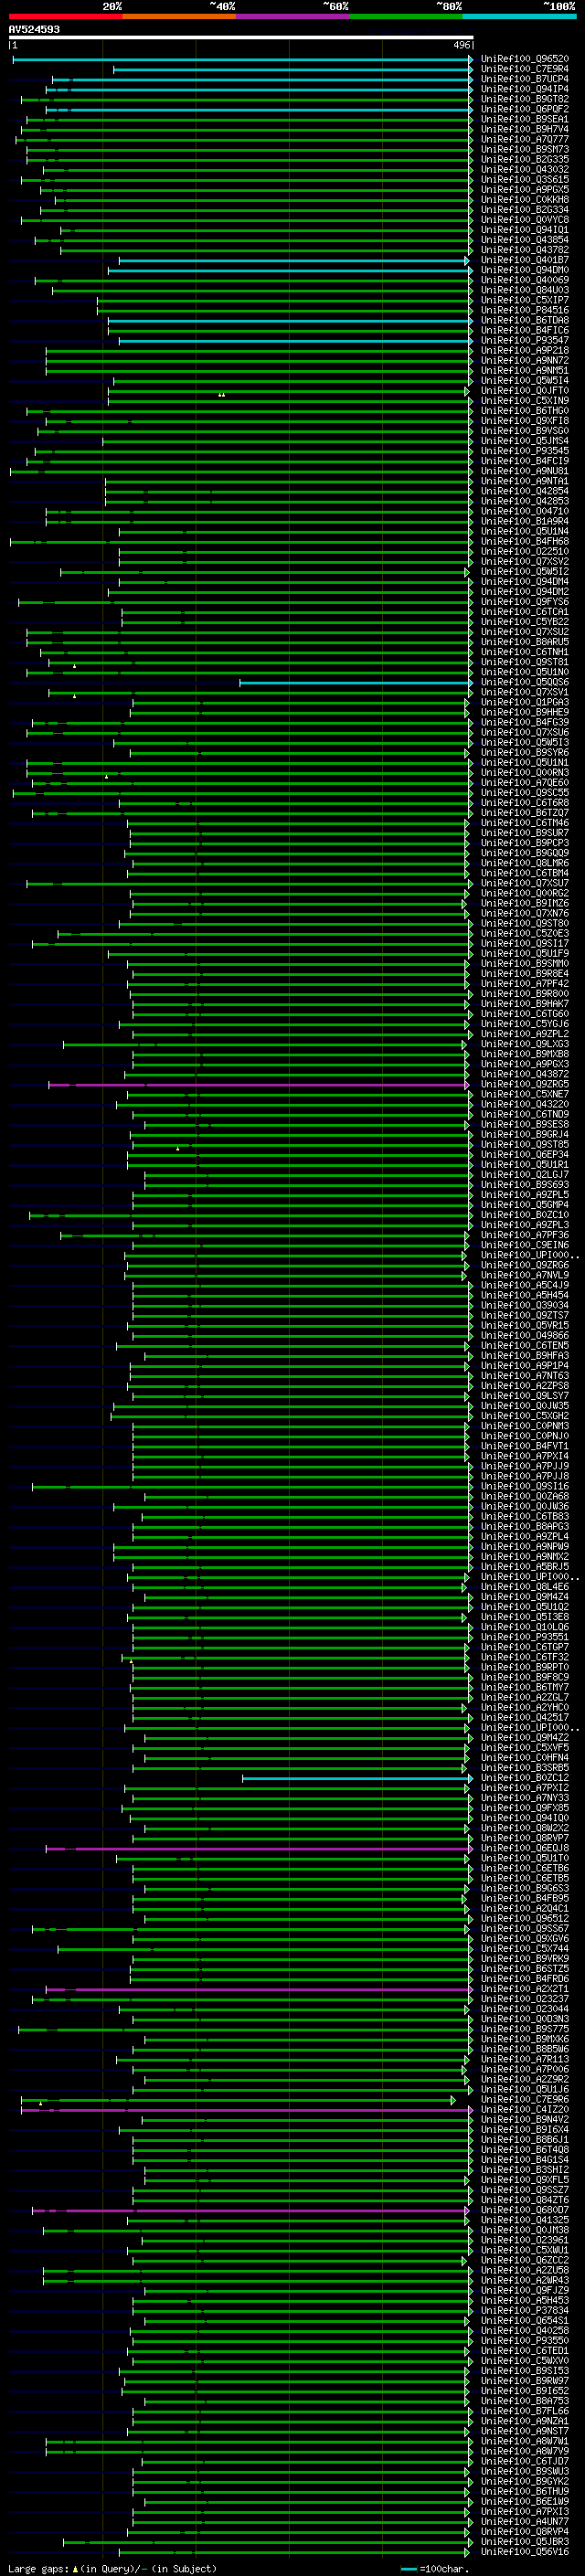
Task: Select the last hit UniRef100_Q56V16
Action: tap(524, 2552)
